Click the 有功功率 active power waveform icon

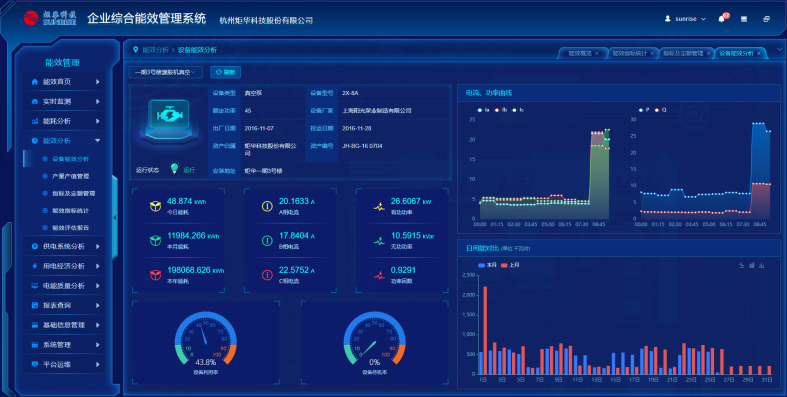click(379, 206)
